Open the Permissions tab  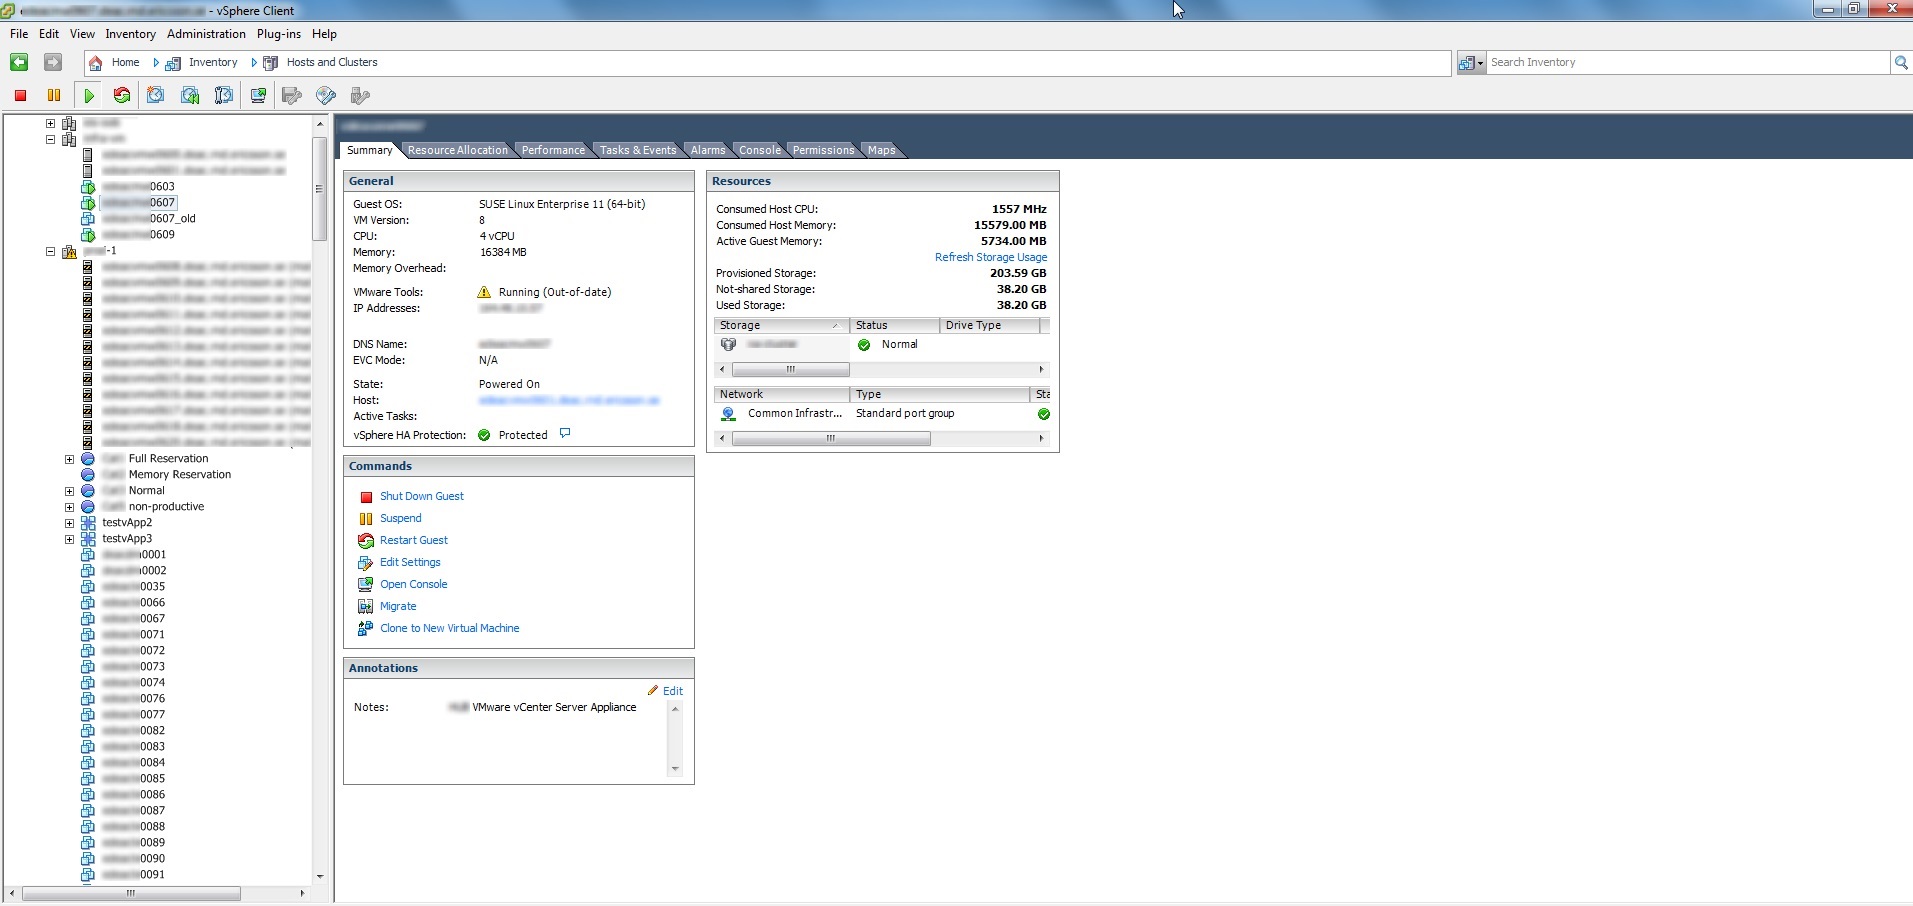pyautogui.click(x=823, y=150)
